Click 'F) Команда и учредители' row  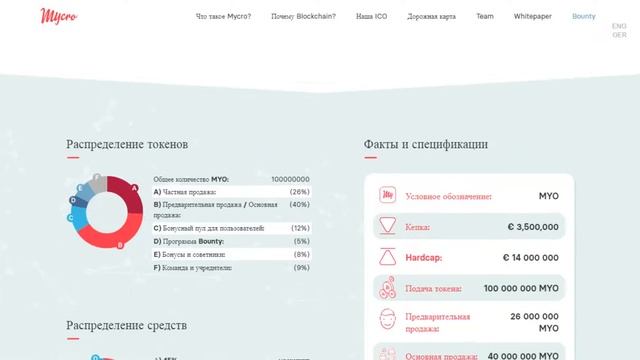point(231,268)
